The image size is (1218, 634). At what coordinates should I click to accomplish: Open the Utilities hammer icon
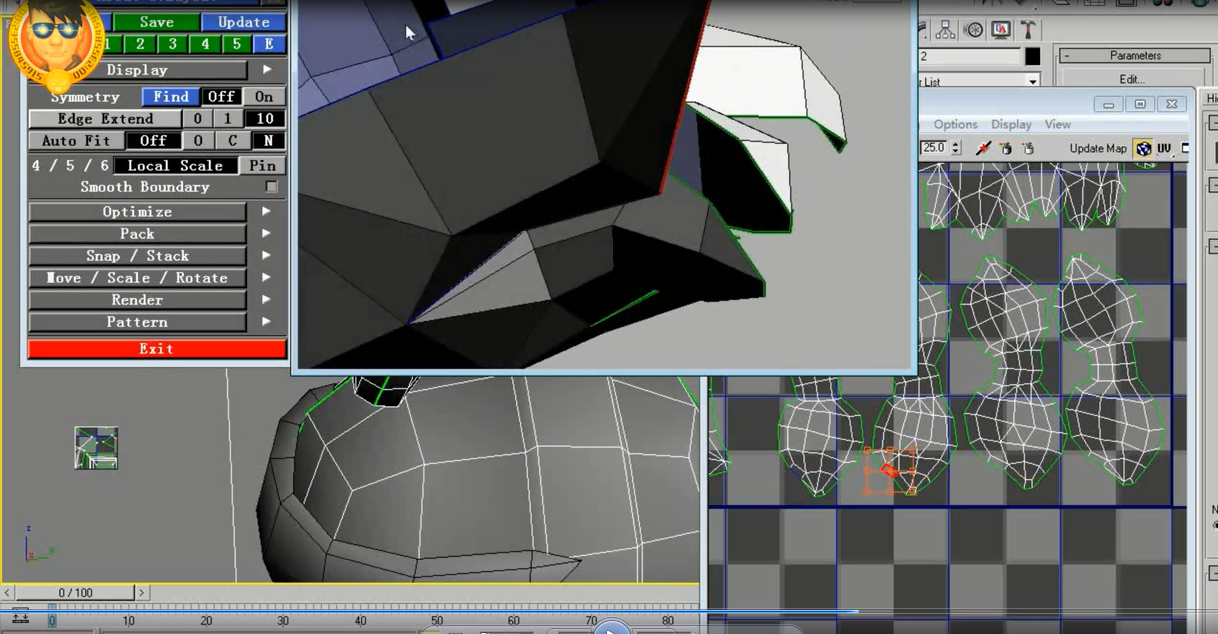click(1028, 31)
